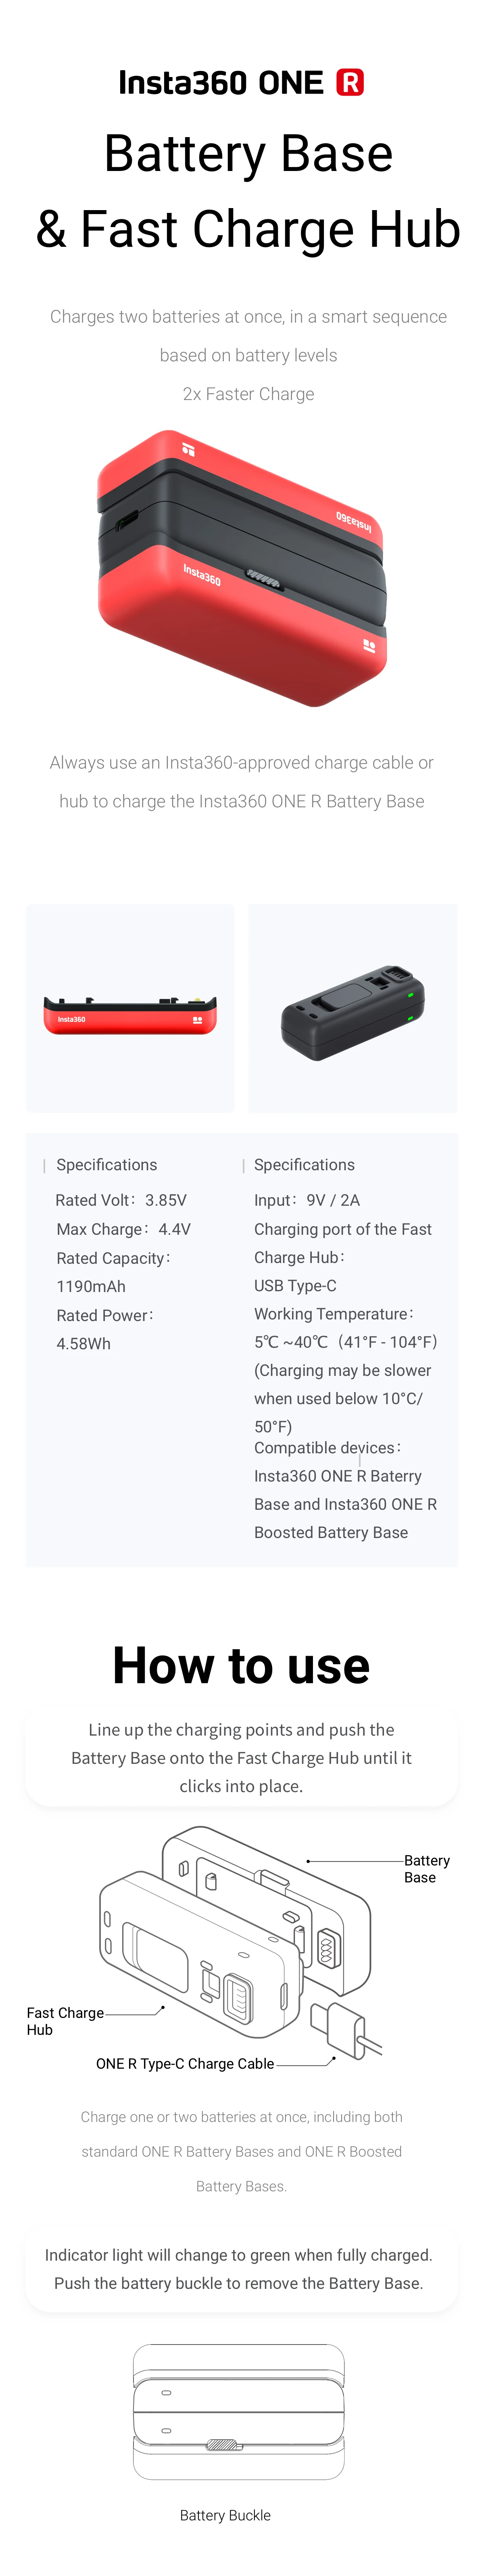Open the red Battery Base thumbnail
484x2576 pixels.
[x=130, y=1008]
